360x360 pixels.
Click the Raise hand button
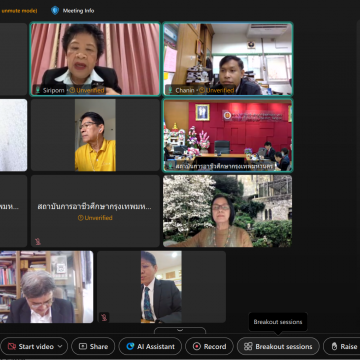coord(342,346)
